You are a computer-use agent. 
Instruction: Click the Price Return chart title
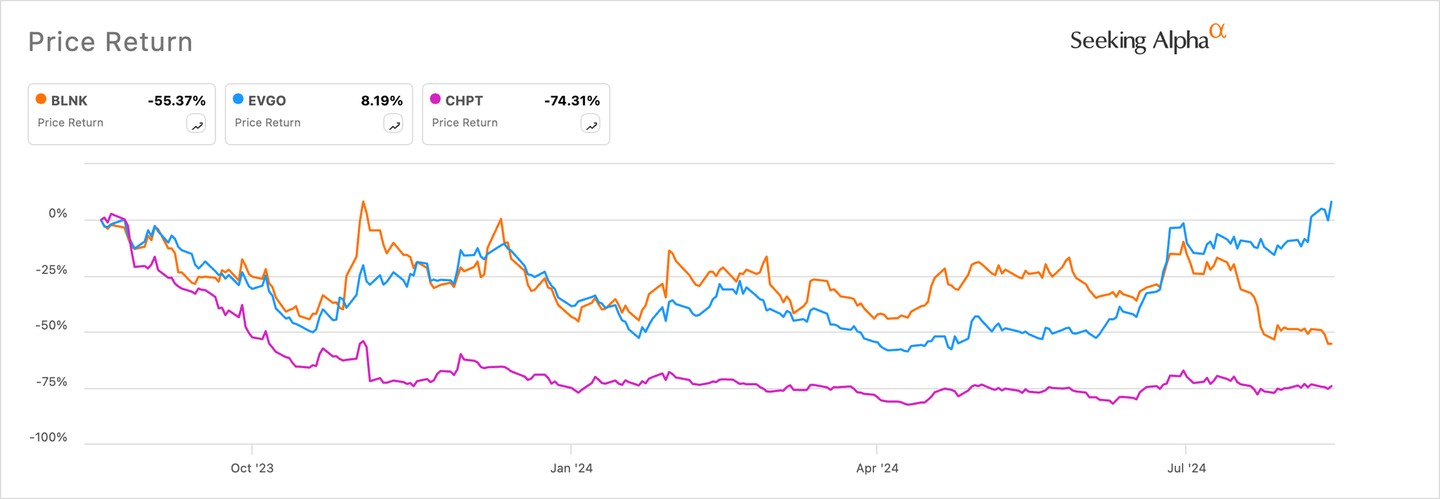[110, 42]
